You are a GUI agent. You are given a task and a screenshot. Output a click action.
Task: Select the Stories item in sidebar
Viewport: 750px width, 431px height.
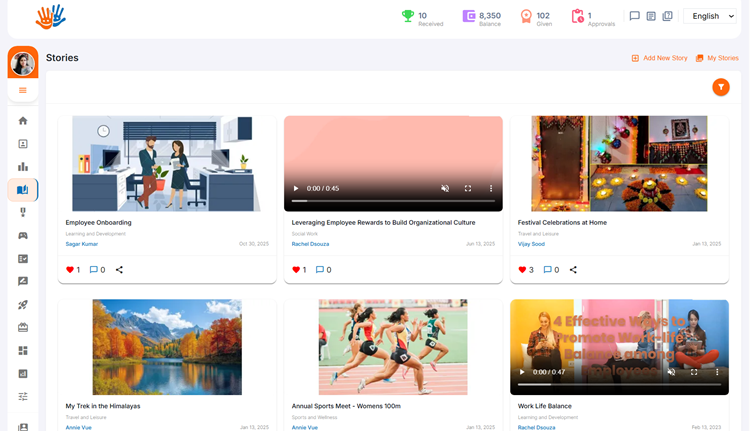23,190
